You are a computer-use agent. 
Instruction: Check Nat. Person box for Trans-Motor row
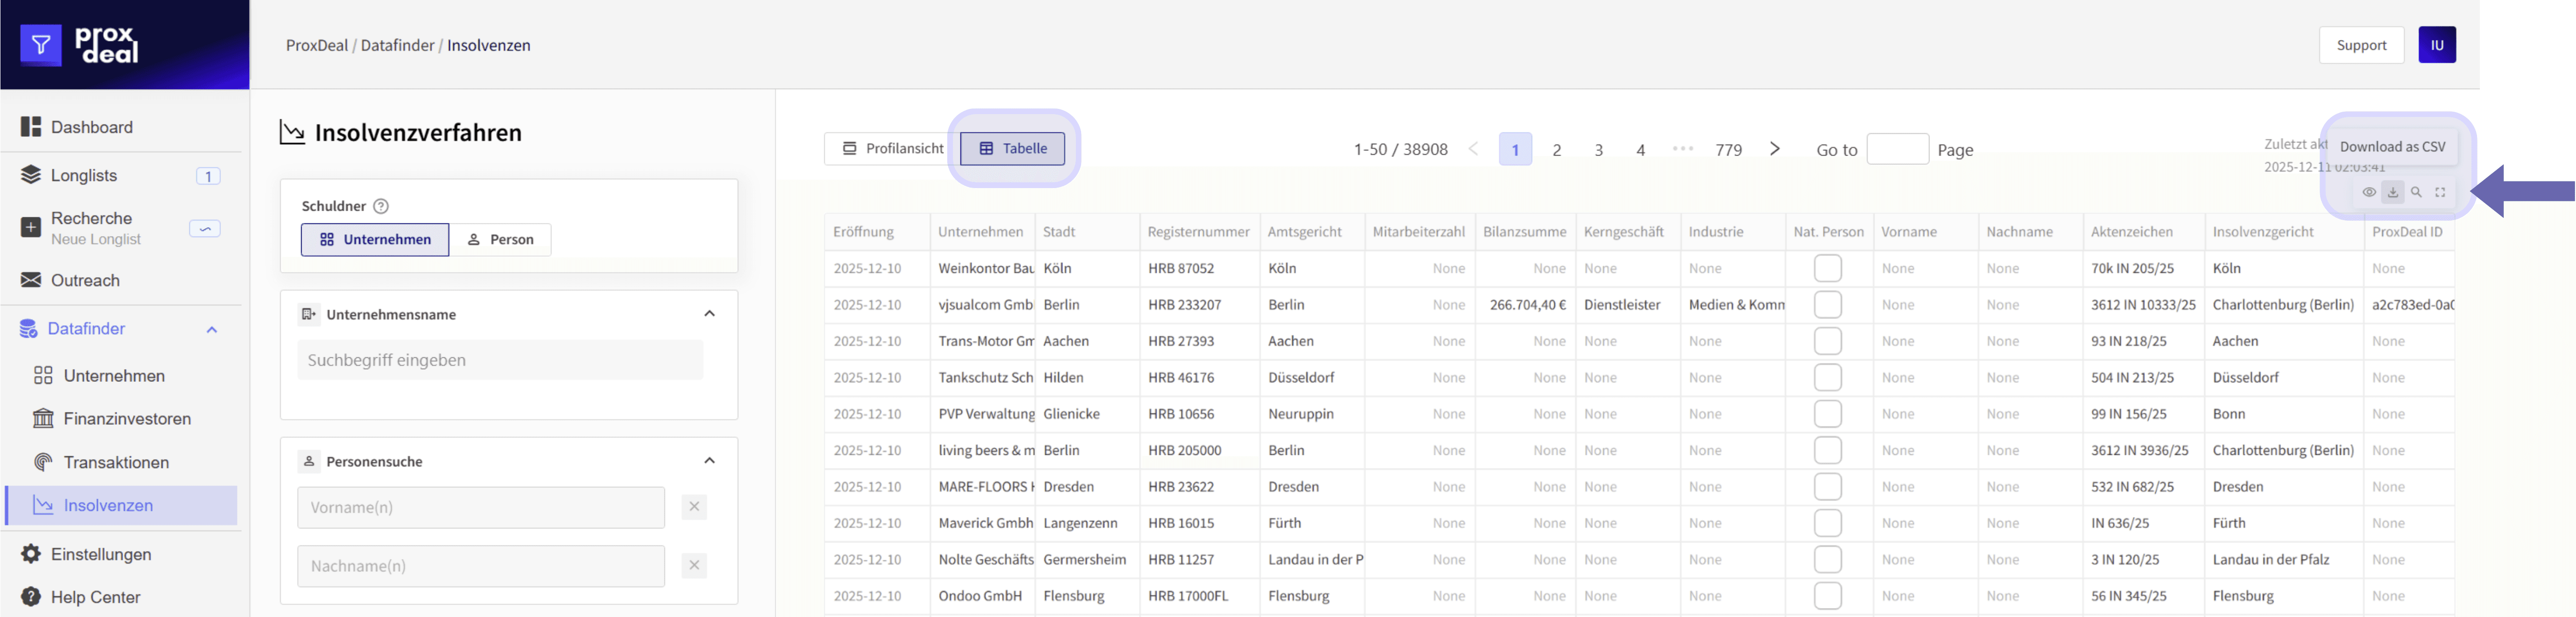click(x=1827, y=341)
